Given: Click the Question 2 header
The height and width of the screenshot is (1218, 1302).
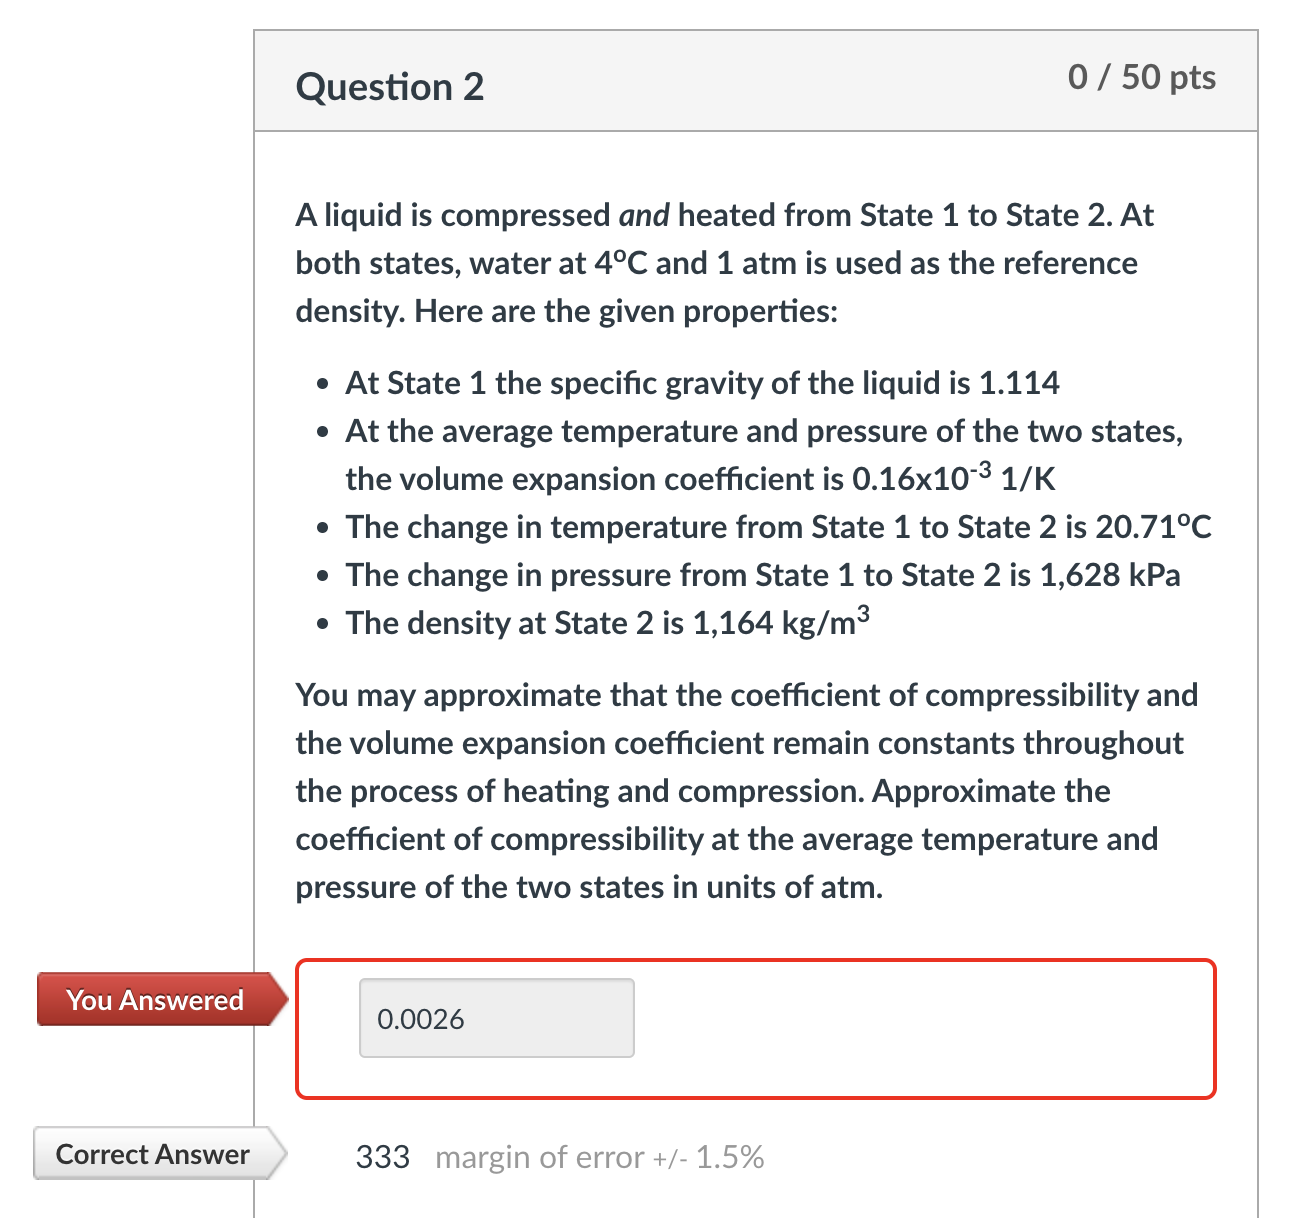Looking at the screenshot, I should coord(389,86).
